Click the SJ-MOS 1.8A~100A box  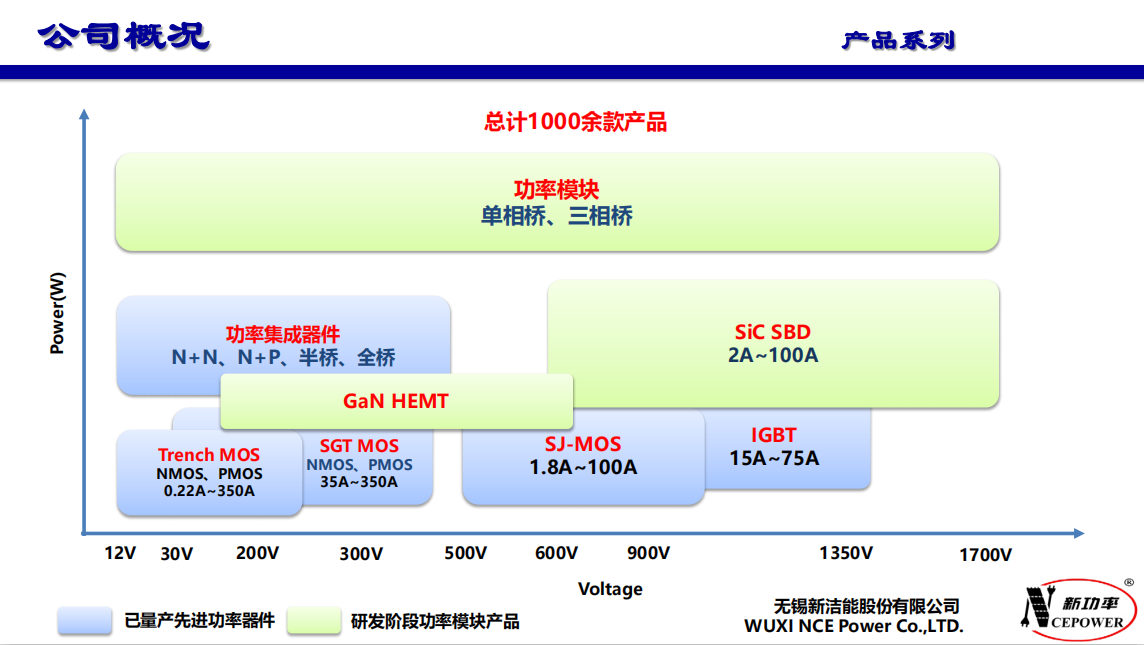click(582, 455)
